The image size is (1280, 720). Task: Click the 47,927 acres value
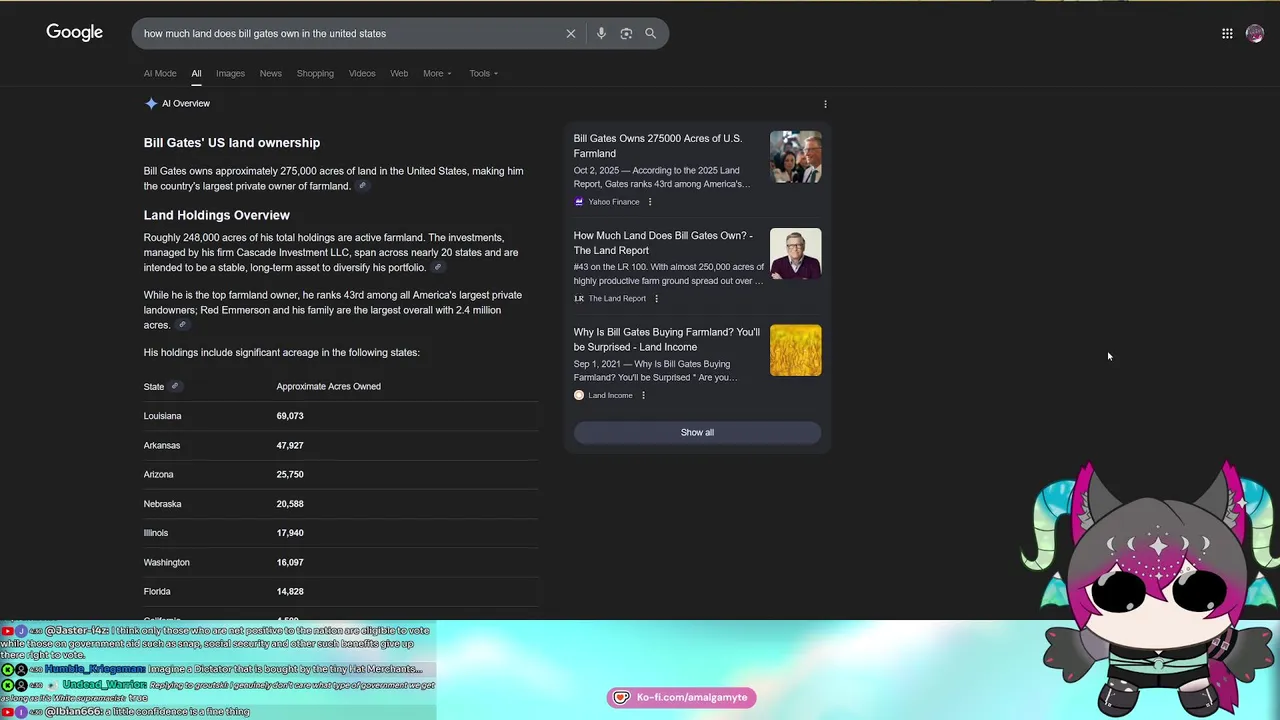click(x=290, y=445)
